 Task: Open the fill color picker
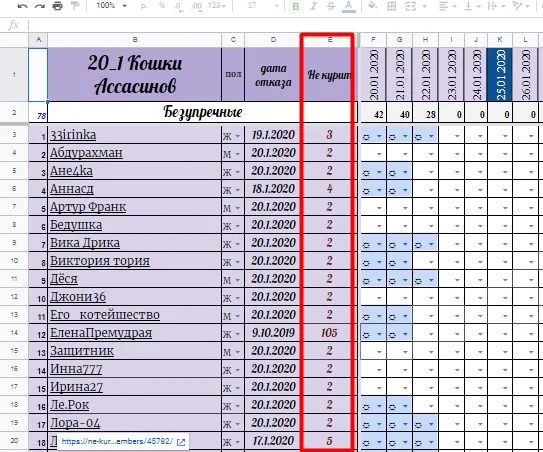click(373, 6)
